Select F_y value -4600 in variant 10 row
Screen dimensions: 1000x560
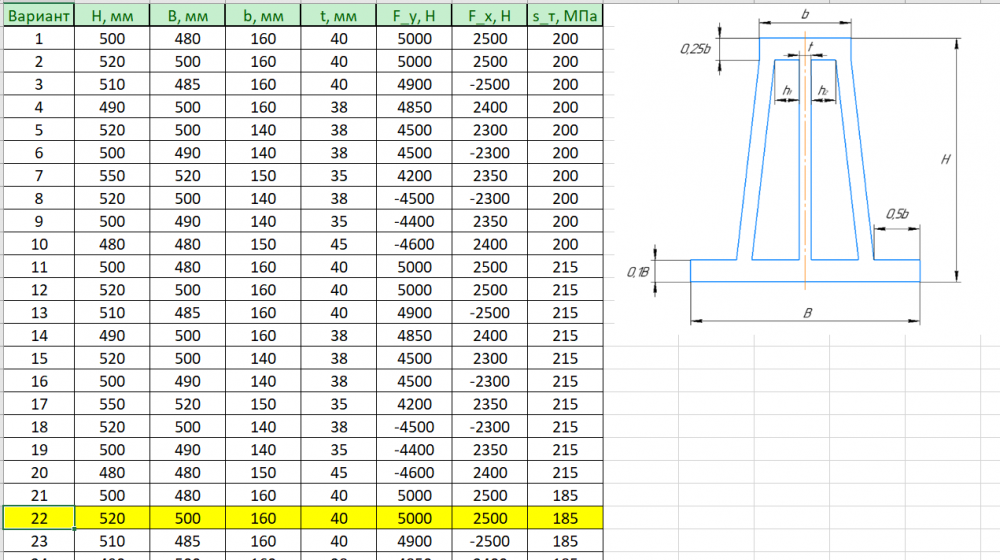[415, 244]
